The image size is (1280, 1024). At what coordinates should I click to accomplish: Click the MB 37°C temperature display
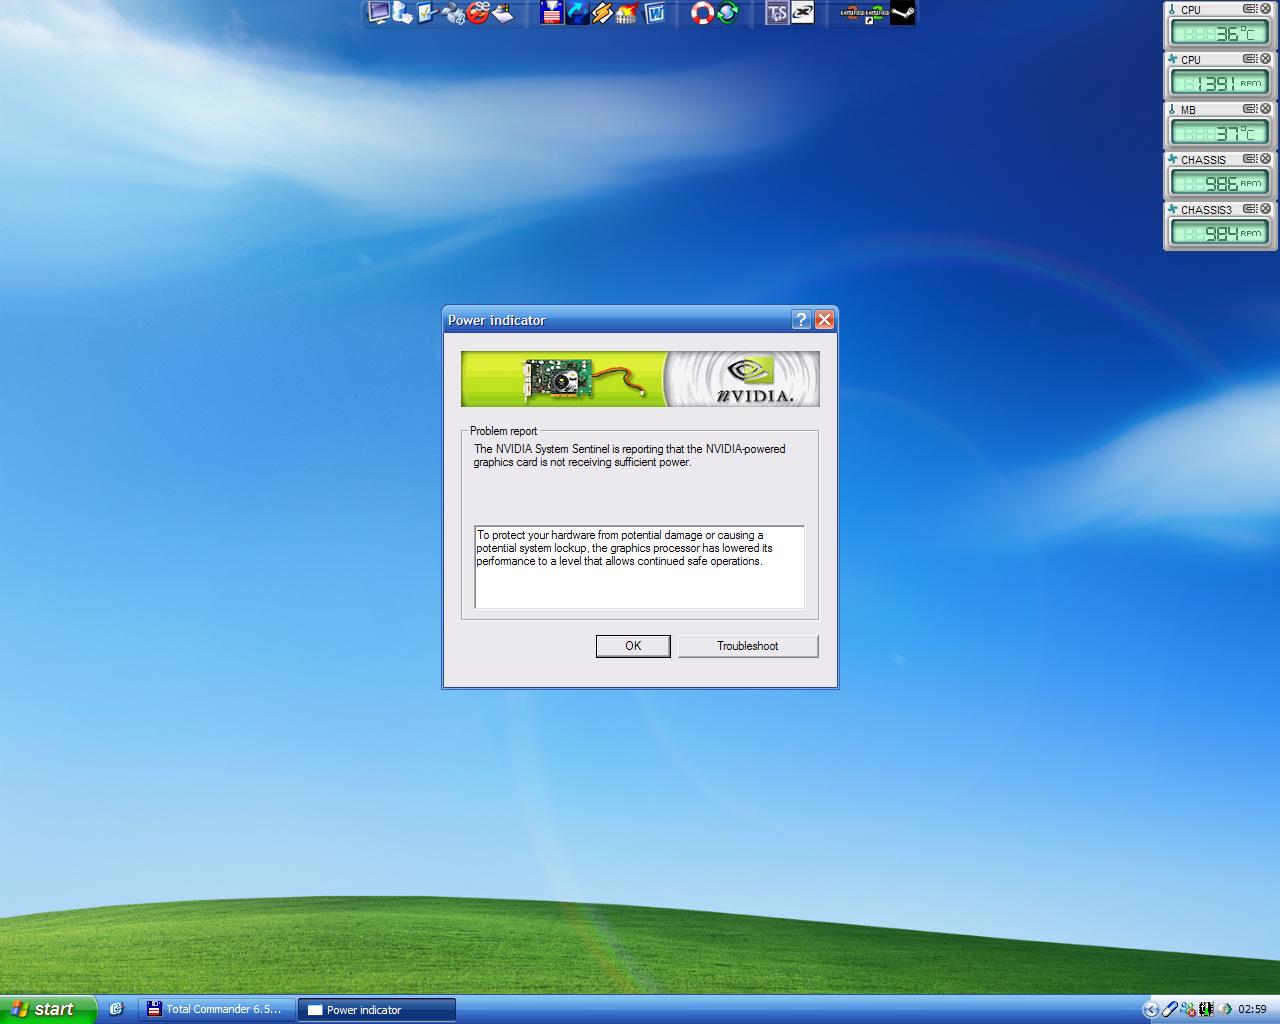click(x=1219, y=133)
